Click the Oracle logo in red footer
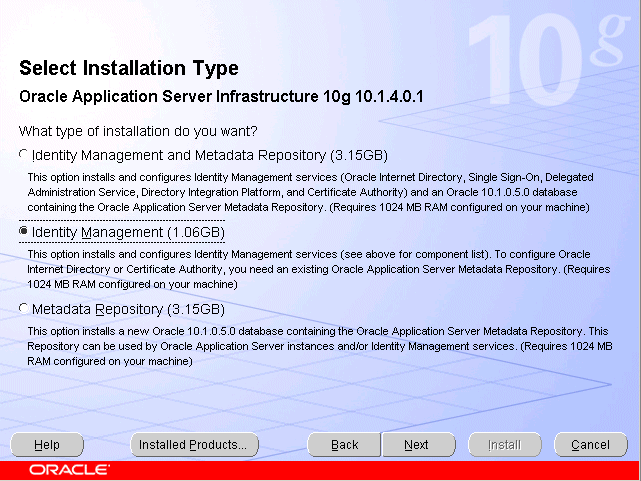 (x=69, y=470)
